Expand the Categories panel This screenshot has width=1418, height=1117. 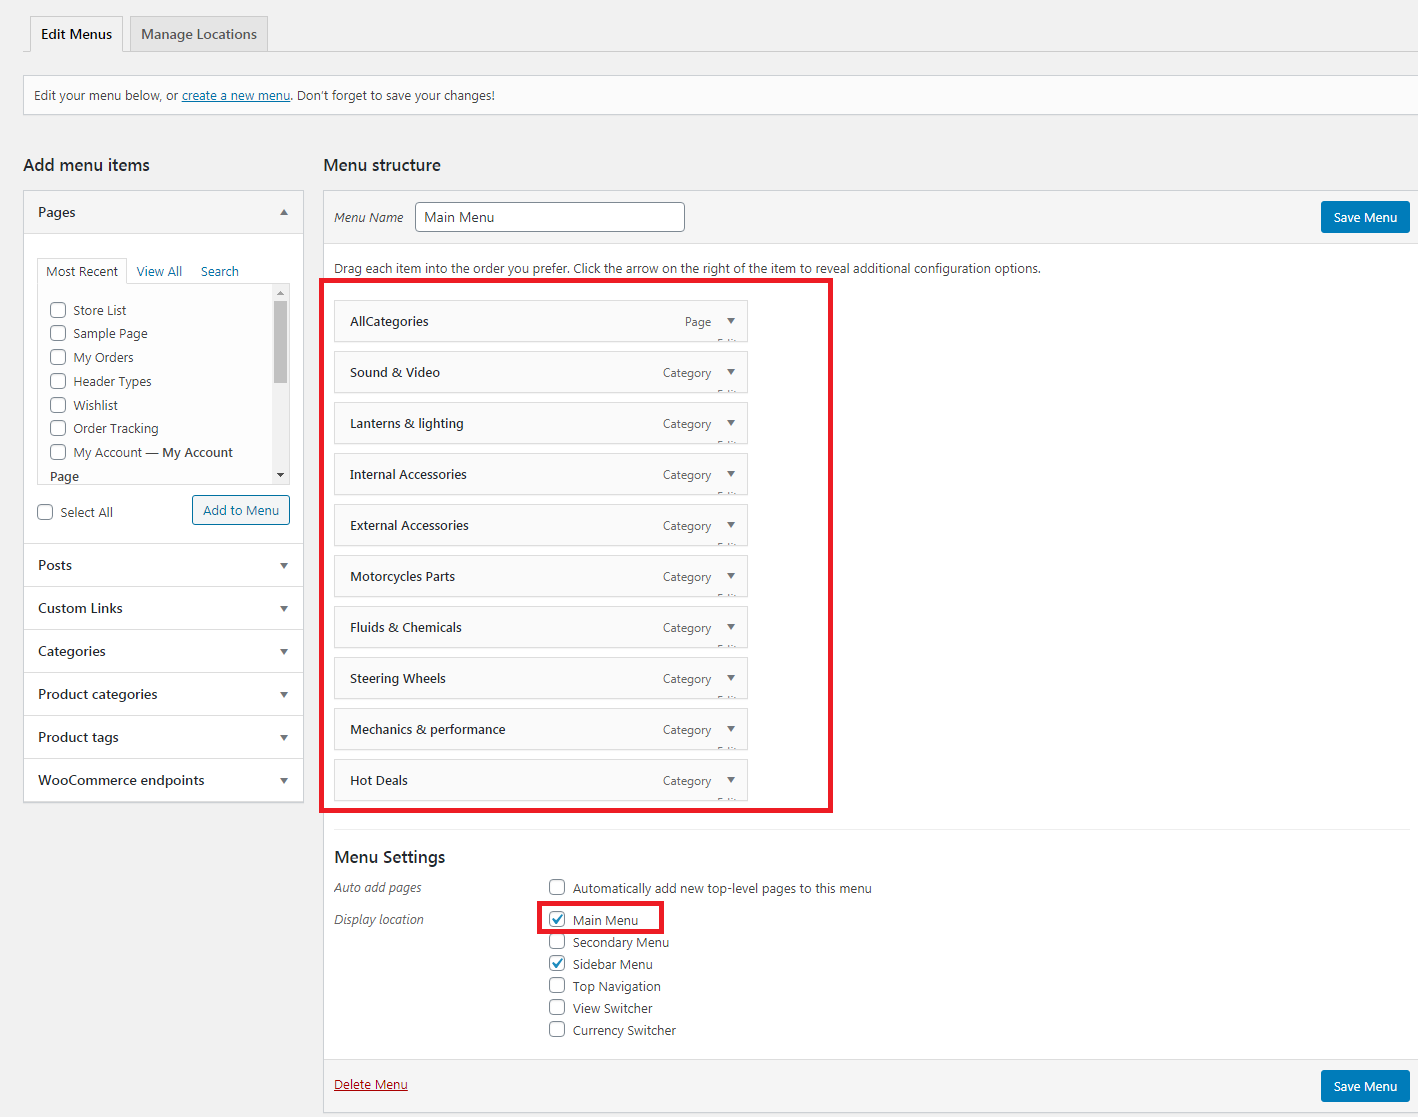click(163, 651)
